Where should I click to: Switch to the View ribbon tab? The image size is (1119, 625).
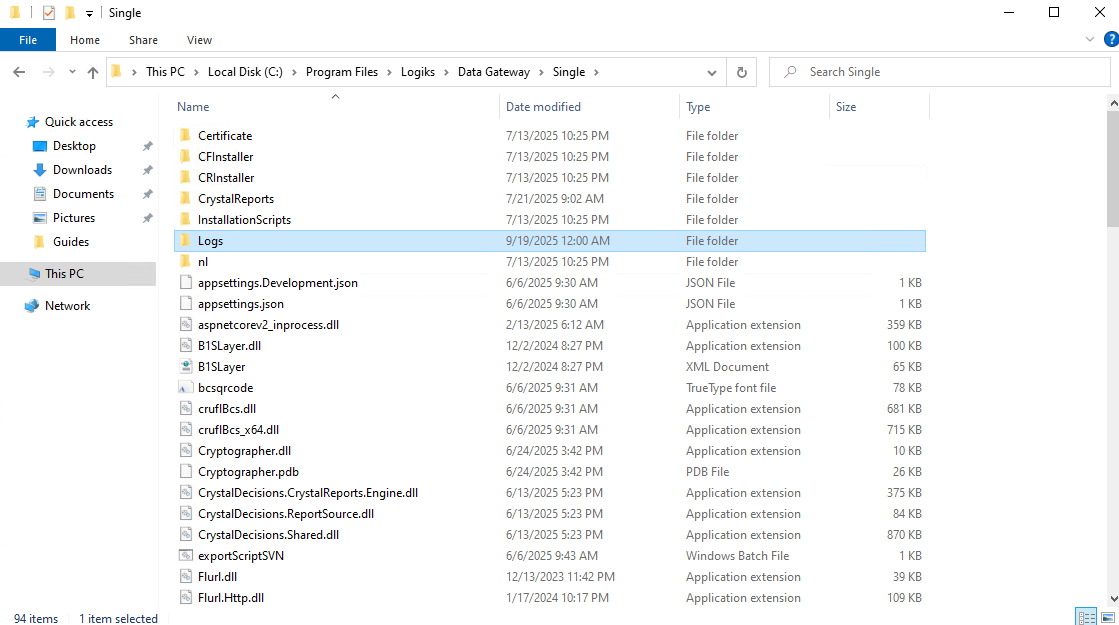click(199, 40)
